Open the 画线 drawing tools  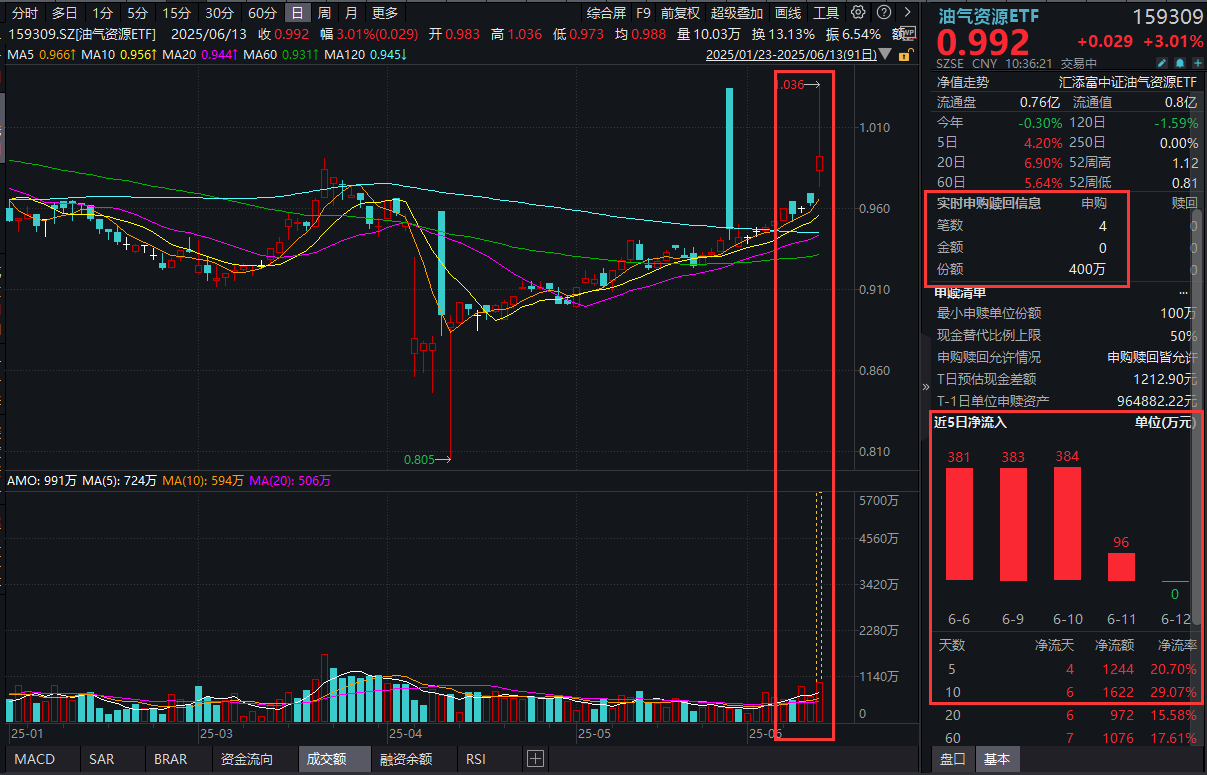pos(788,13)
